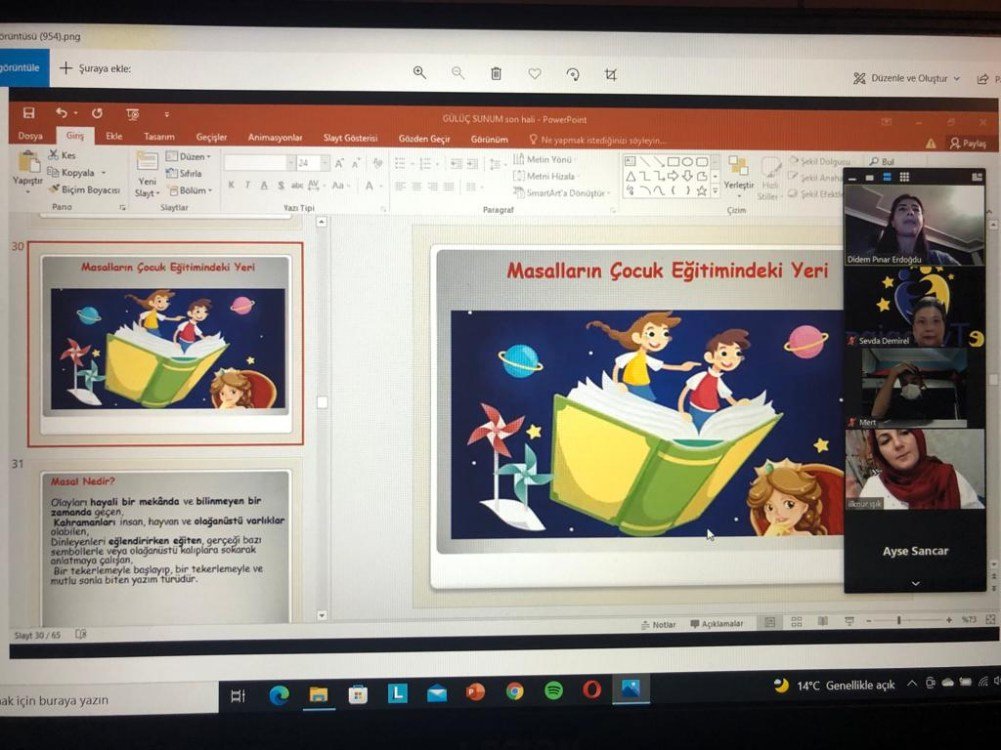Click the trash delete icon in Photos toolbar
The width and height of the screenshot is (1001, 750).
(x=496, y=73)
